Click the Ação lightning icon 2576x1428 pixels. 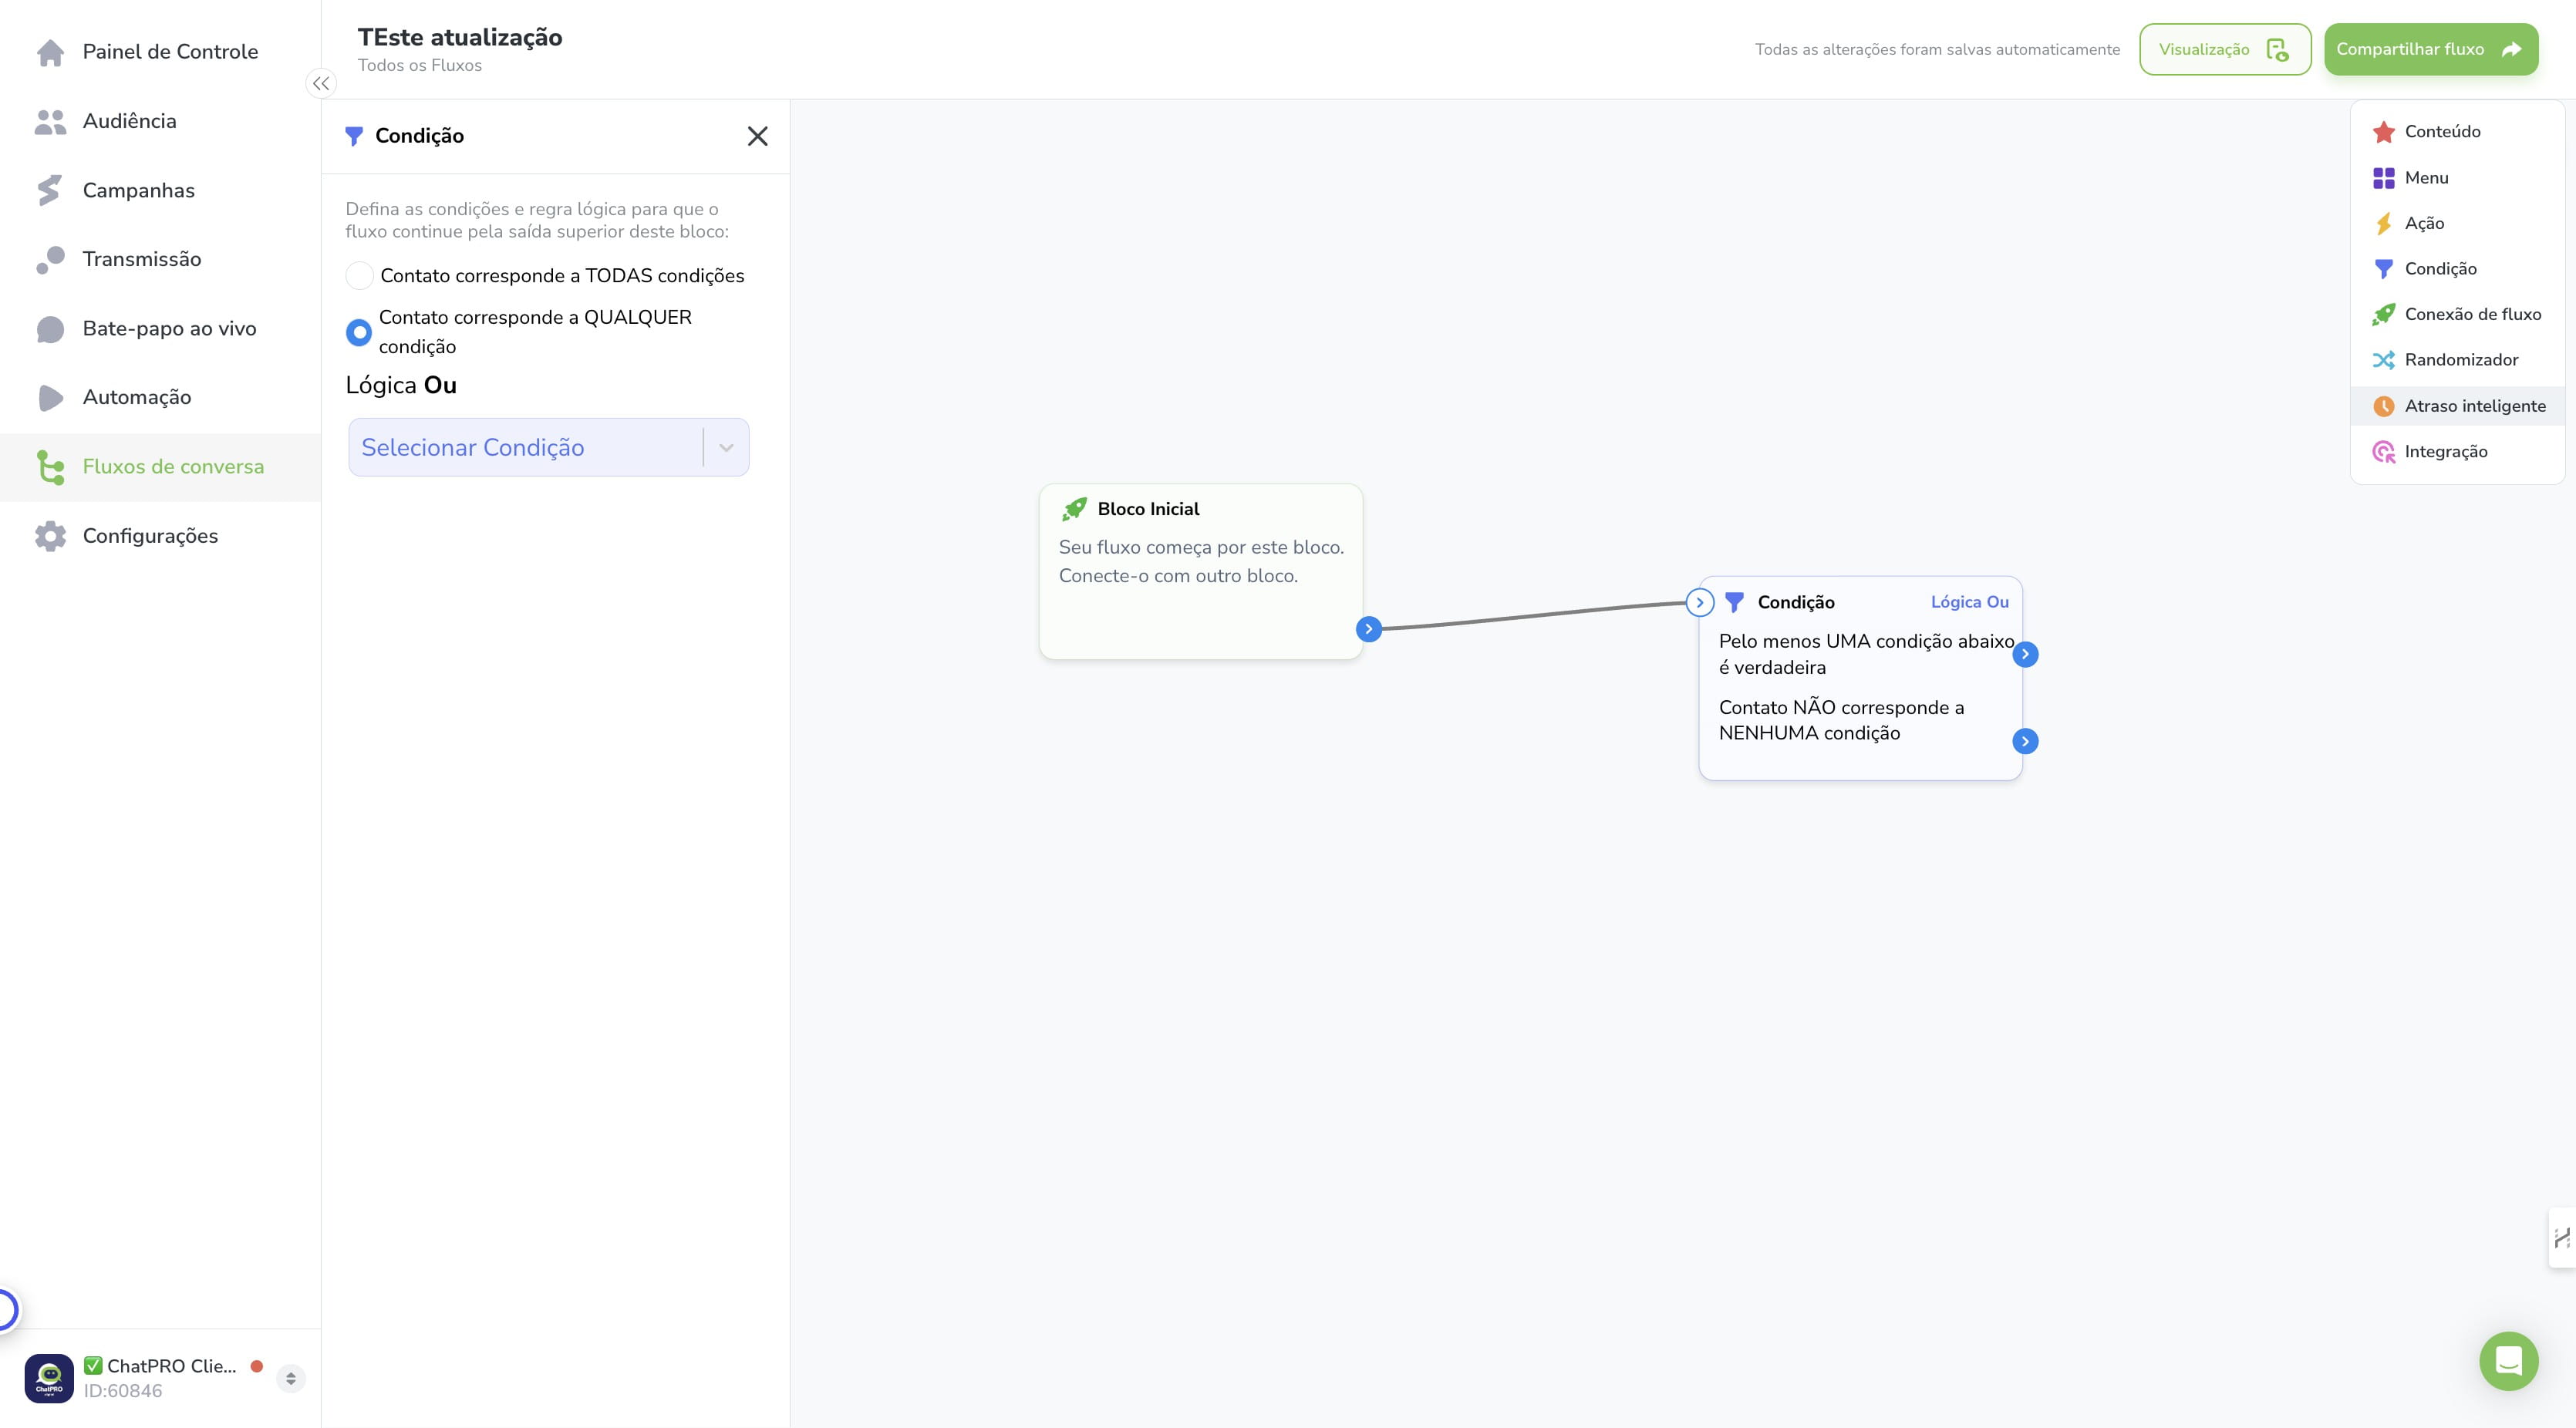[2384, 223]
